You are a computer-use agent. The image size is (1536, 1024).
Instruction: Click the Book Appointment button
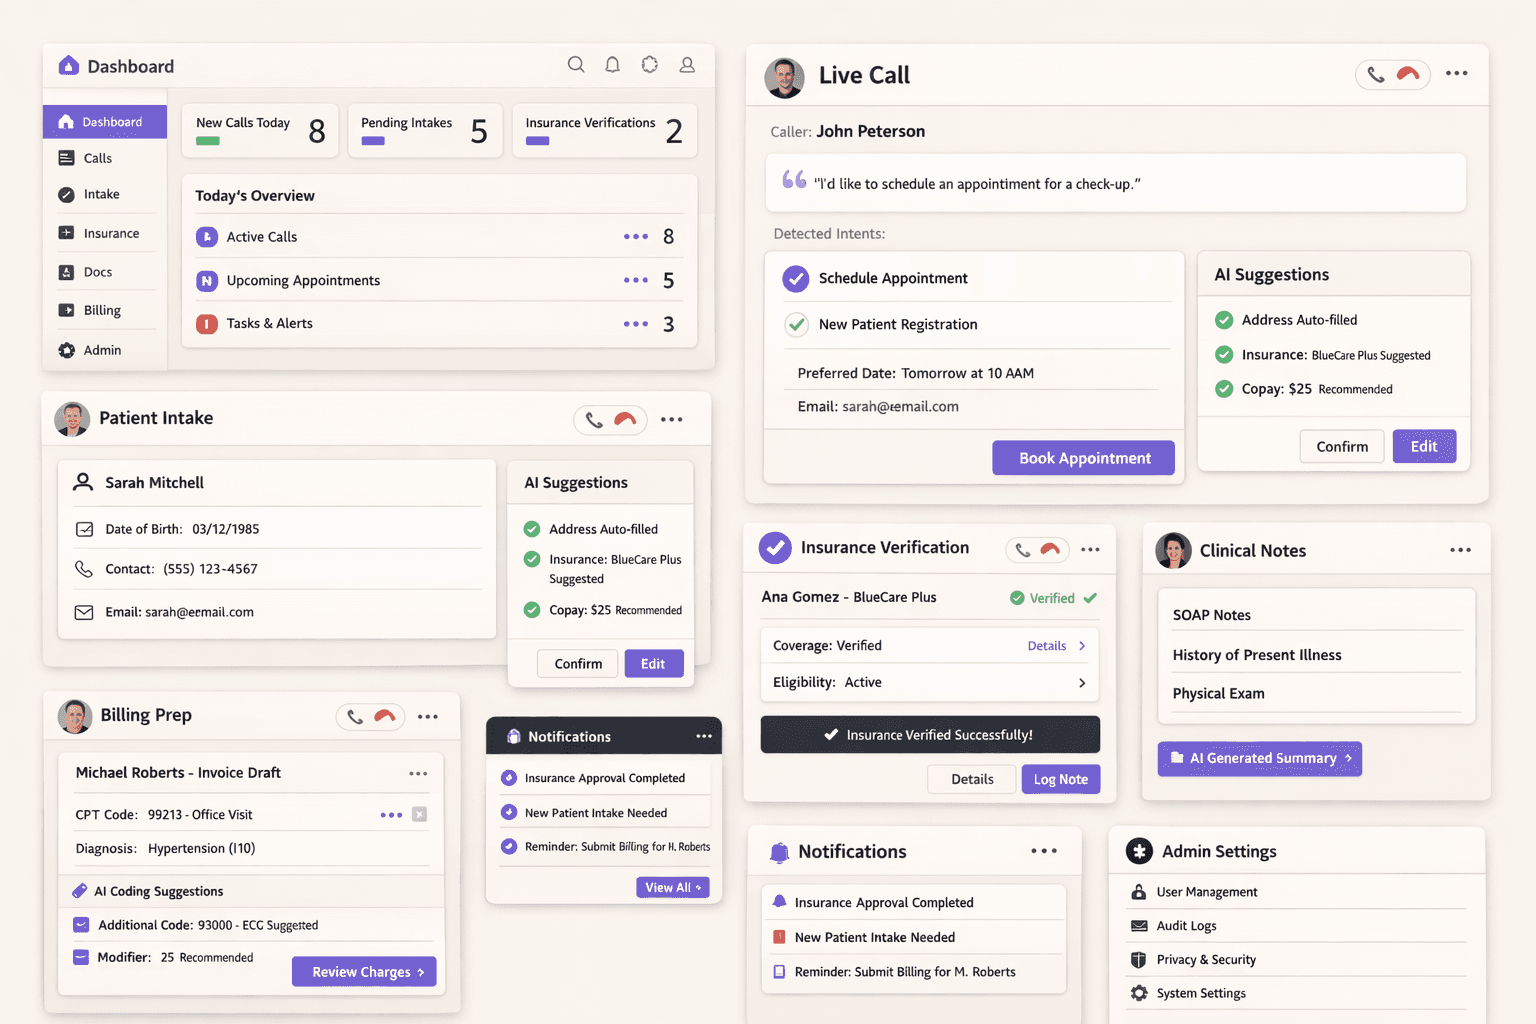click(1084, 458)
